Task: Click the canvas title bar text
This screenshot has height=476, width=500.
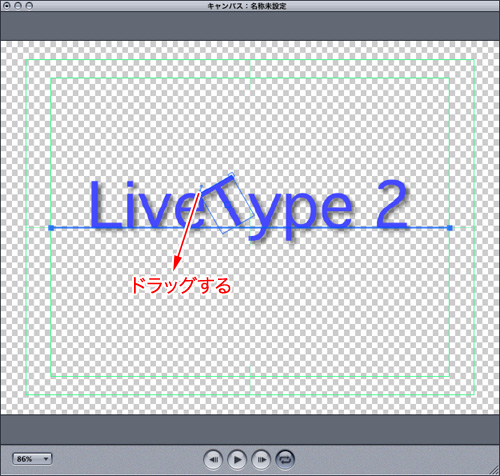Action: (x=246, y=6)
